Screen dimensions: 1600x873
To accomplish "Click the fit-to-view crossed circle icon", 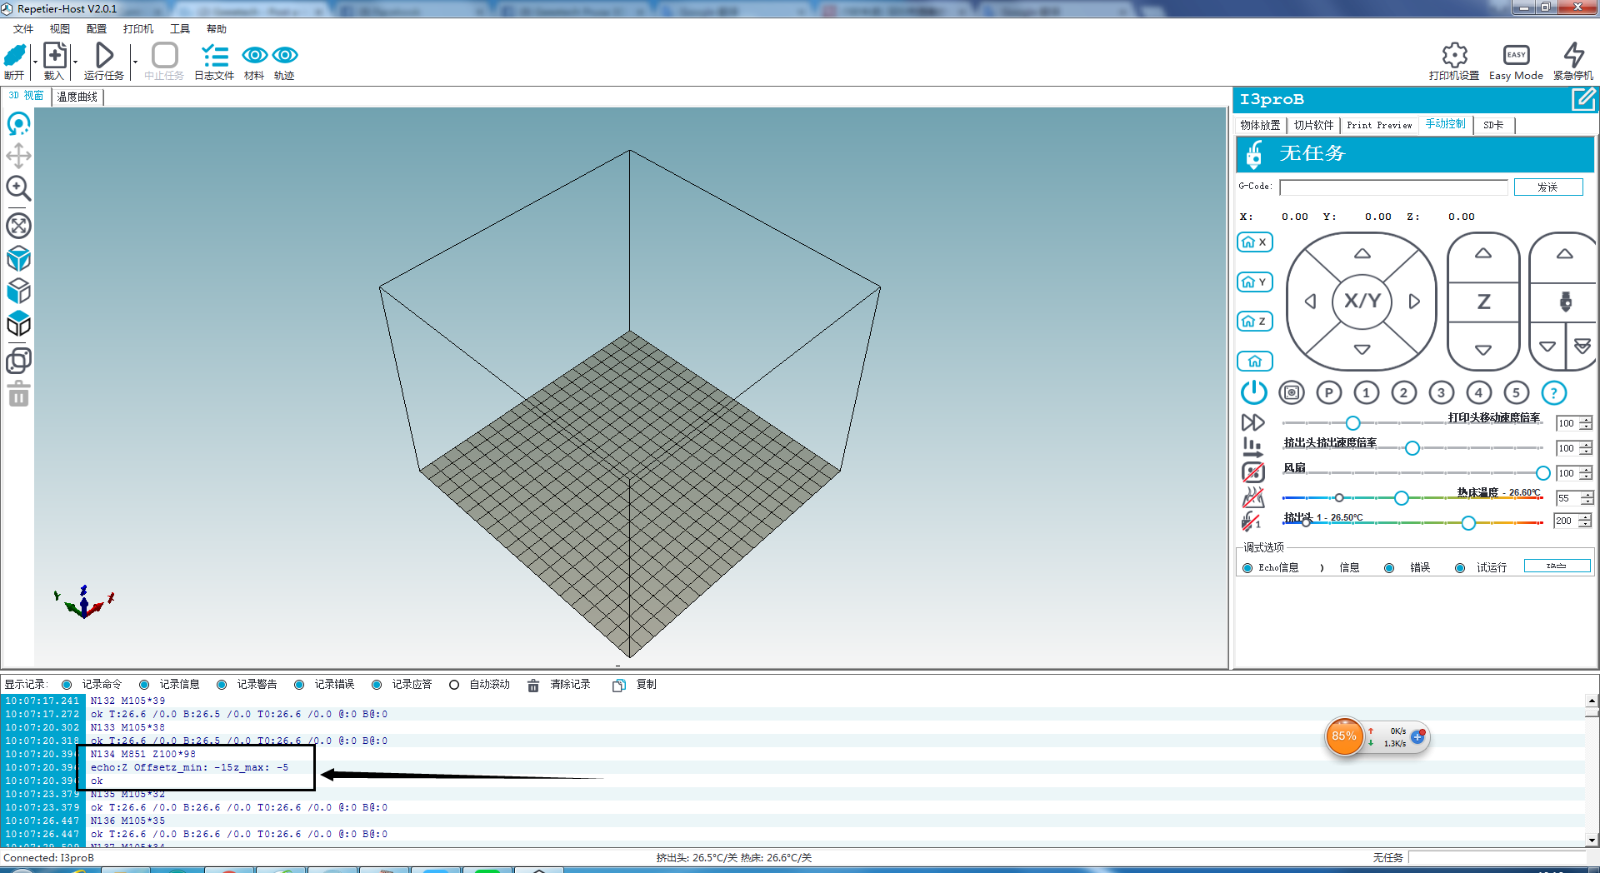I will 18,225.
